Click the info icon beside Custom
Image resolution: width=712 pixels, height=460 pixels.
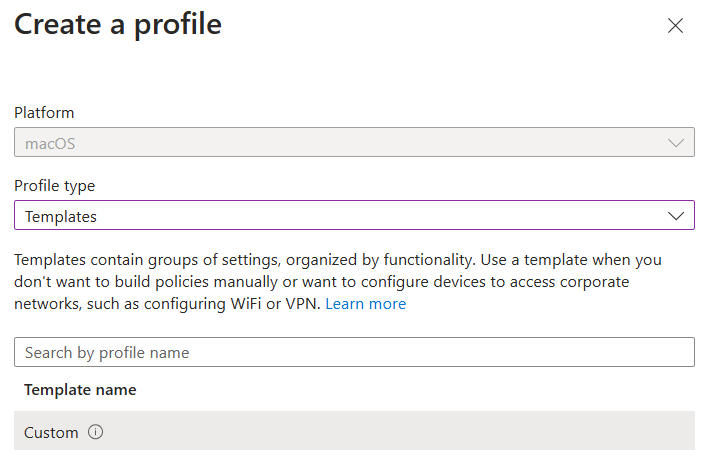tap(96, 433)
